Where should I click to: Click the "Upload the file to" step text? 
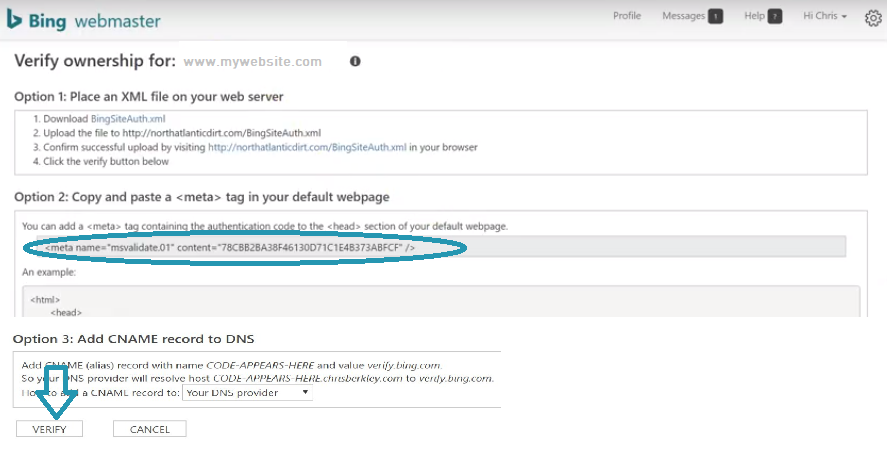182,133
